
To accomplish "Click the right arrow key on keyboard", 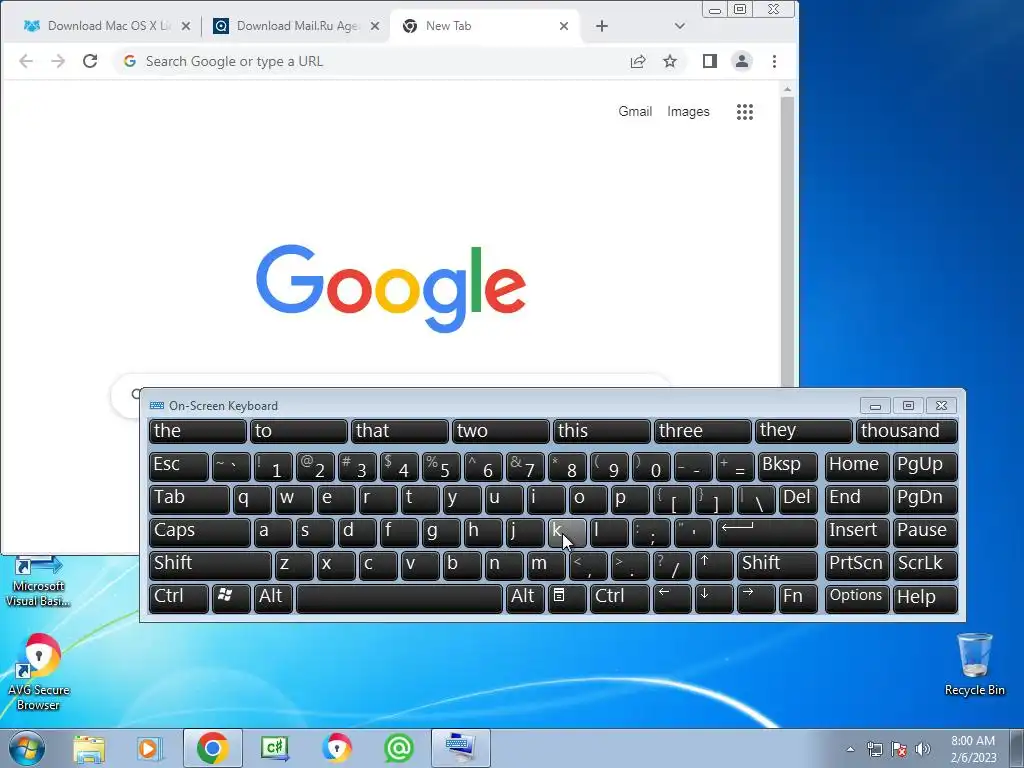I will coord(756,598).
